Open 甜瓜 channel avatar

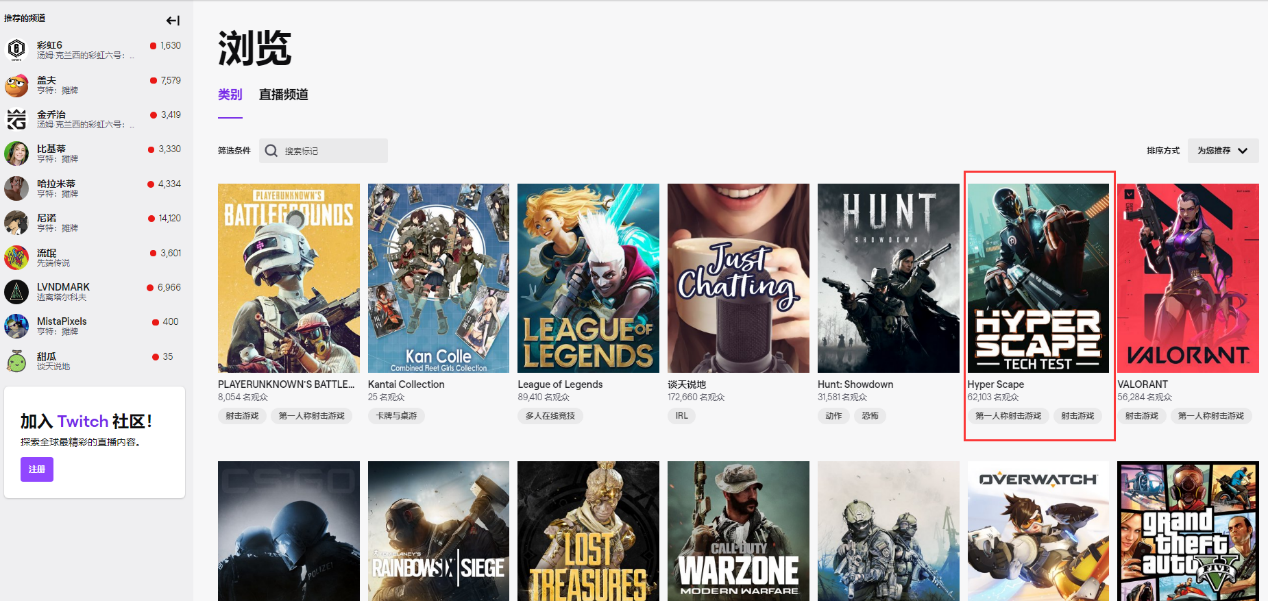pos(16,361)
